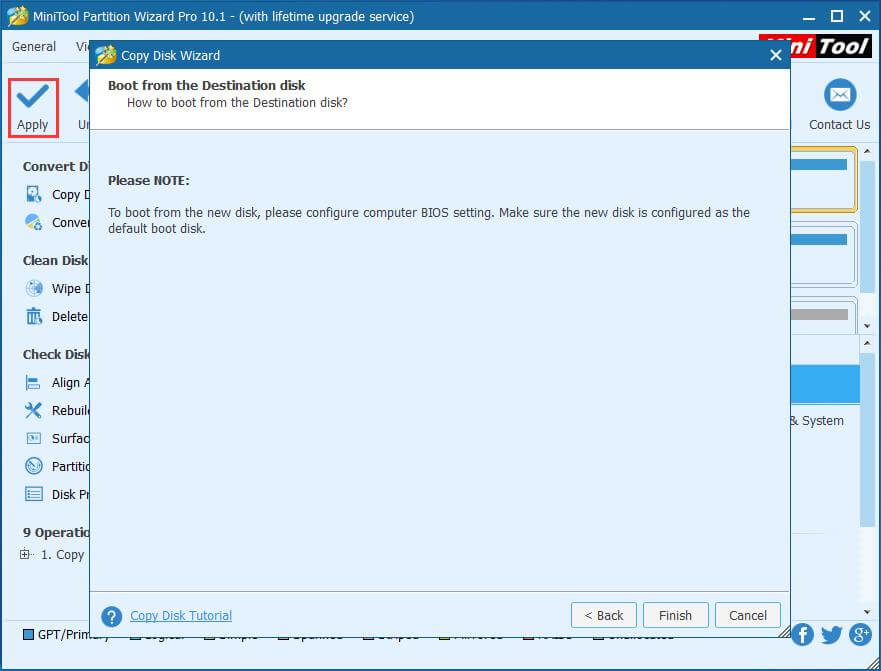This screenshot has width=881, height=671.
Task: Click the Facebook icon at bottom right
Action: pyautogui.click(x=803, y=635)
